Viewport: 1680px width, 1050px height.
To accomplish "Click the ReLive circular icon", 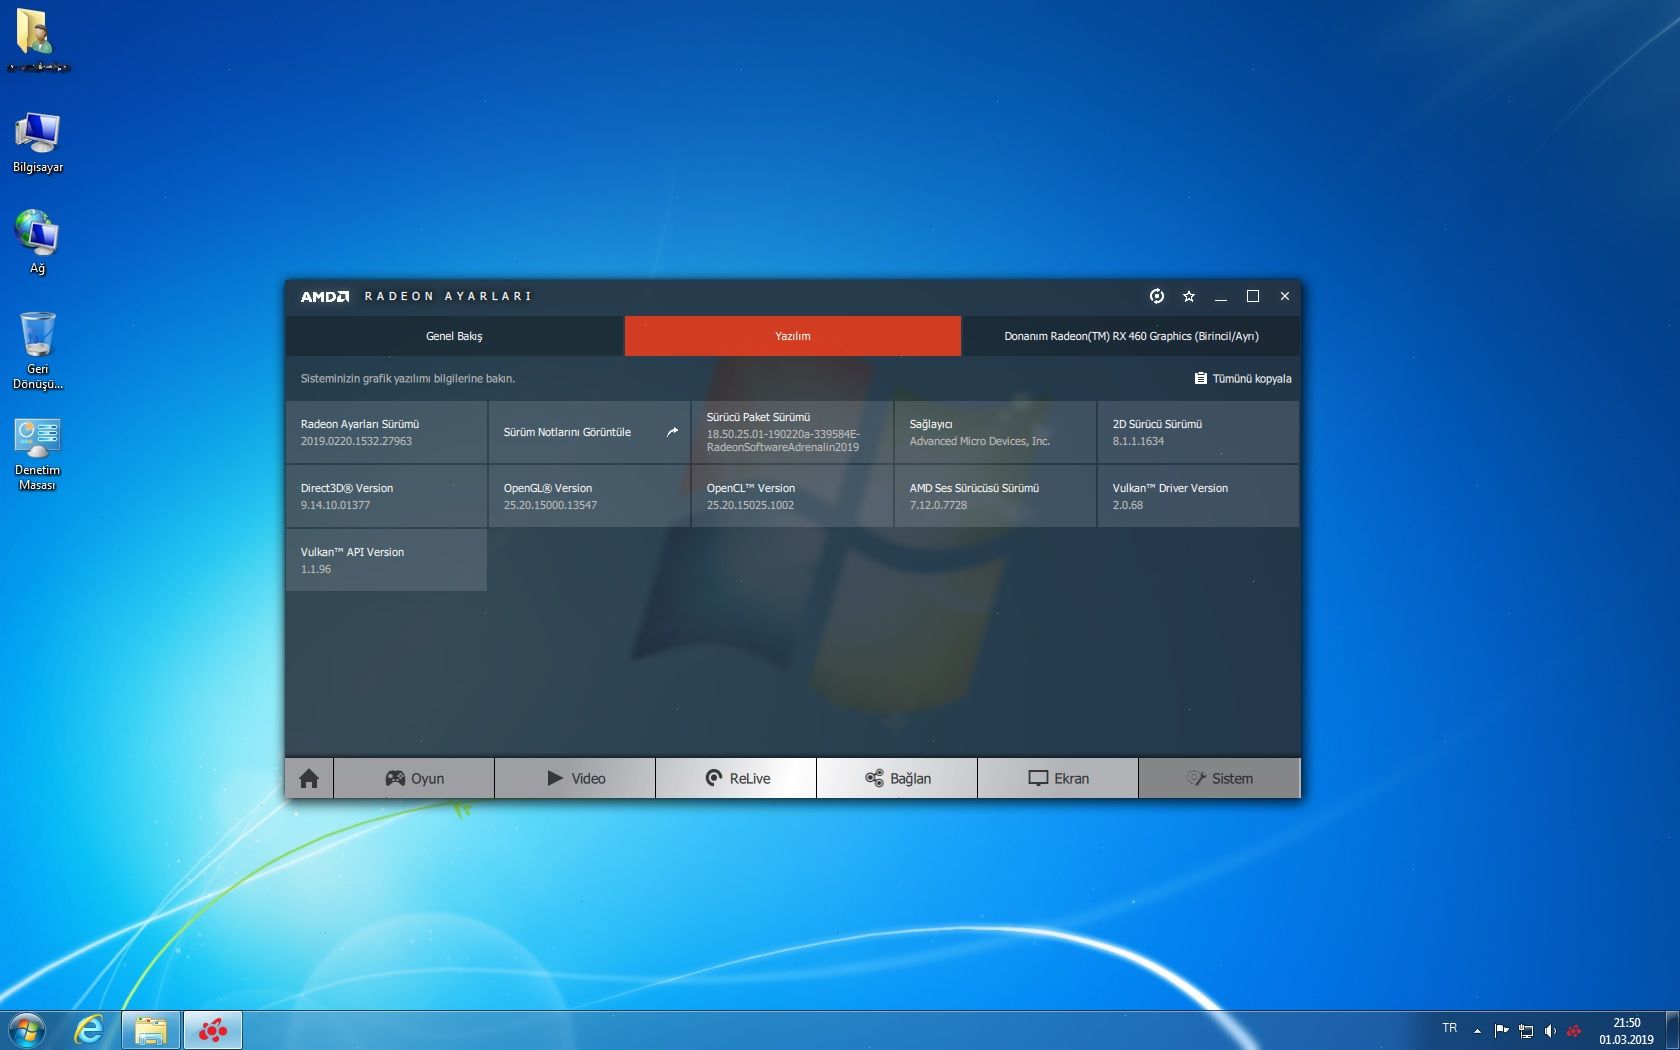I will (x=714, y=778).
